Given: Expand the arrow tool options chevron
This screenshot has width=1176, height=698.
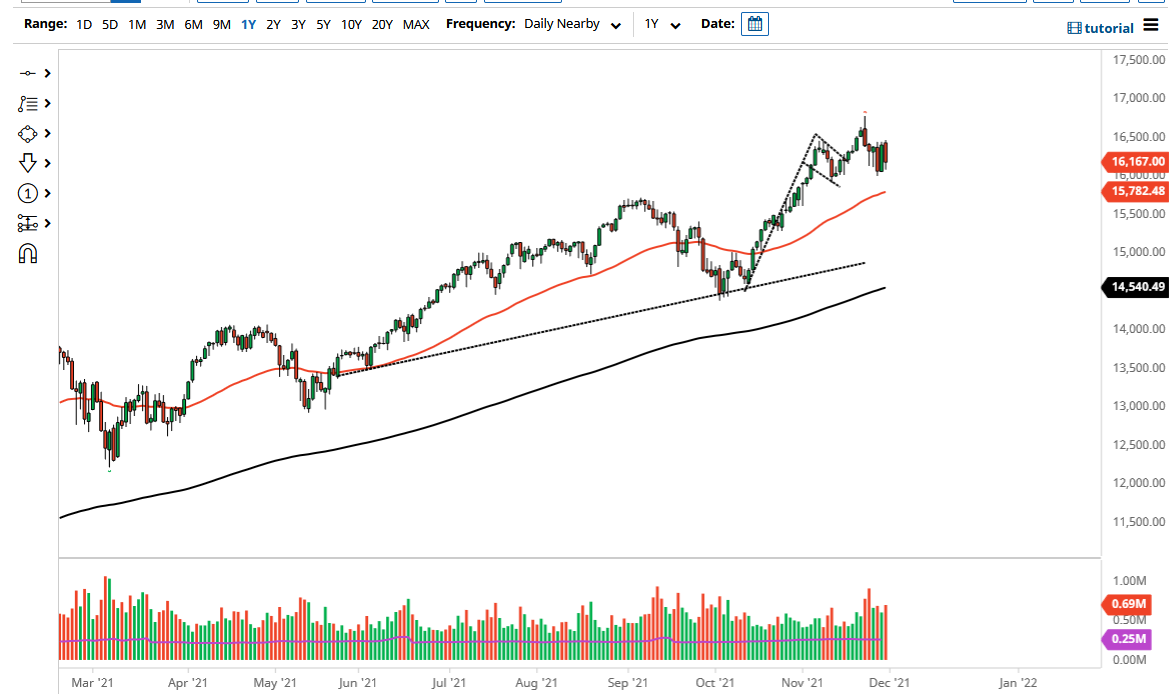Looking at the screenshot, I should [x=46, y=163].
